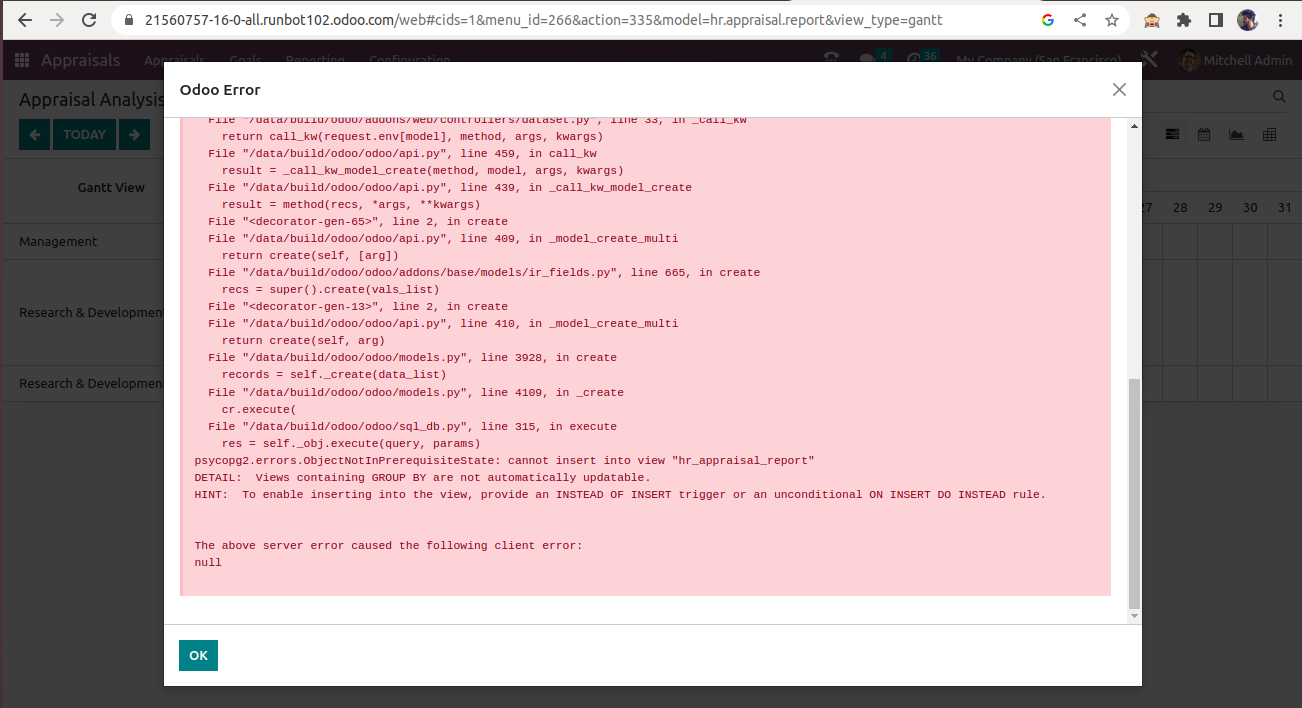This screenshot has height=708, width=1302.
Task: Open activities clock showing 36
Action: pos(922,59)
